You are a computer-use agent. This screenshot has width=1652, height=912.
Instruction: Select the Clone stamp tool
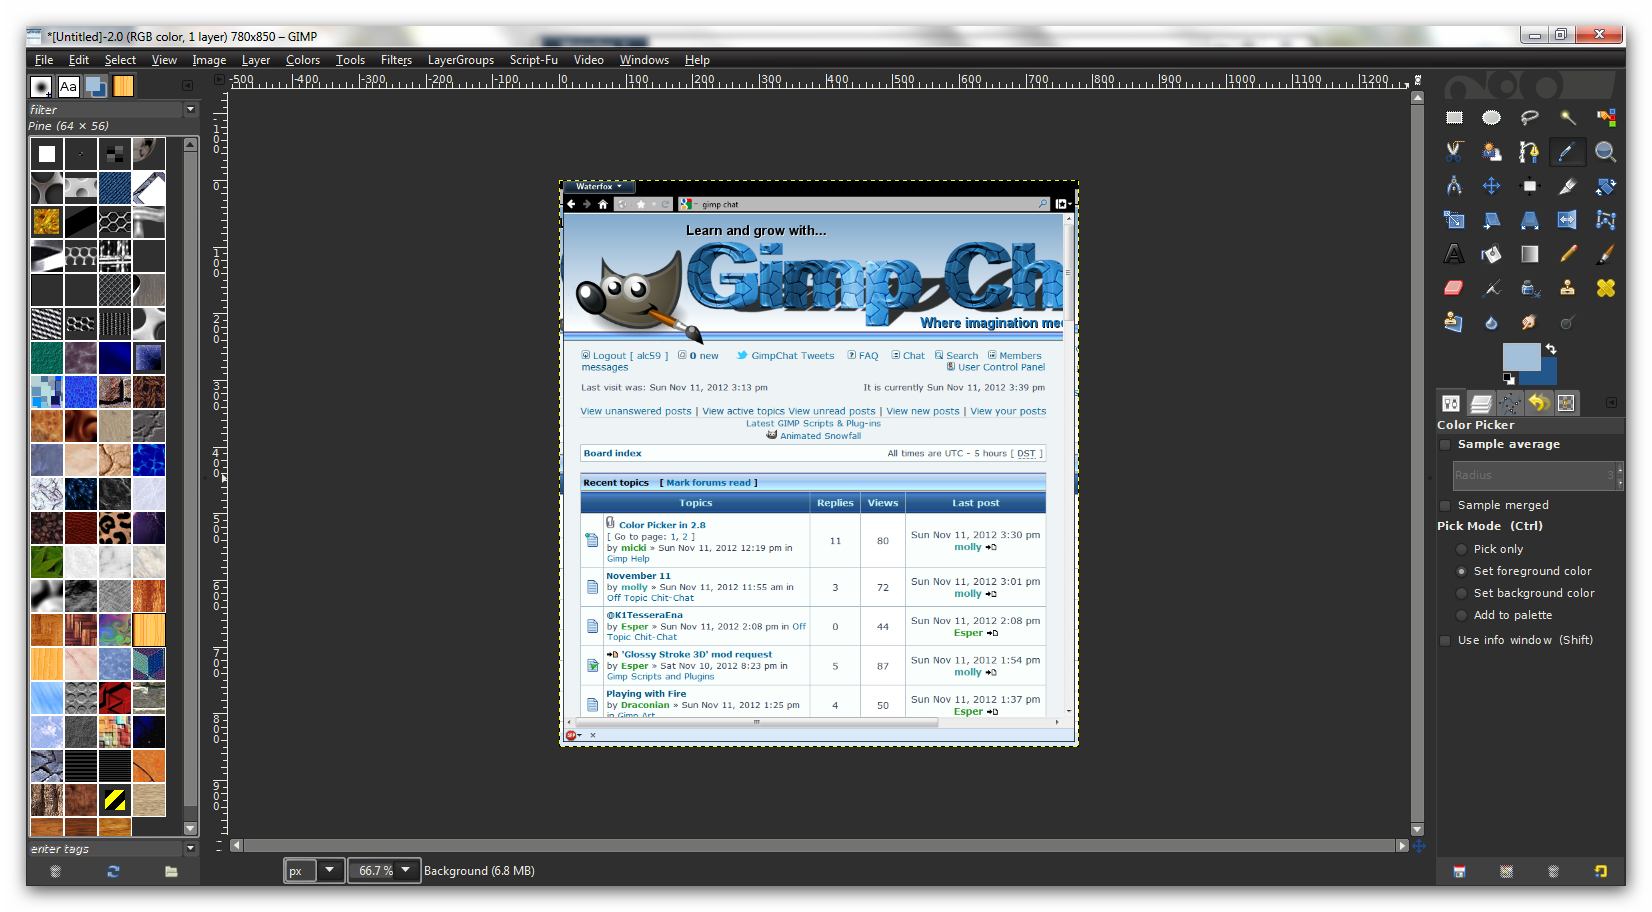1567,288
